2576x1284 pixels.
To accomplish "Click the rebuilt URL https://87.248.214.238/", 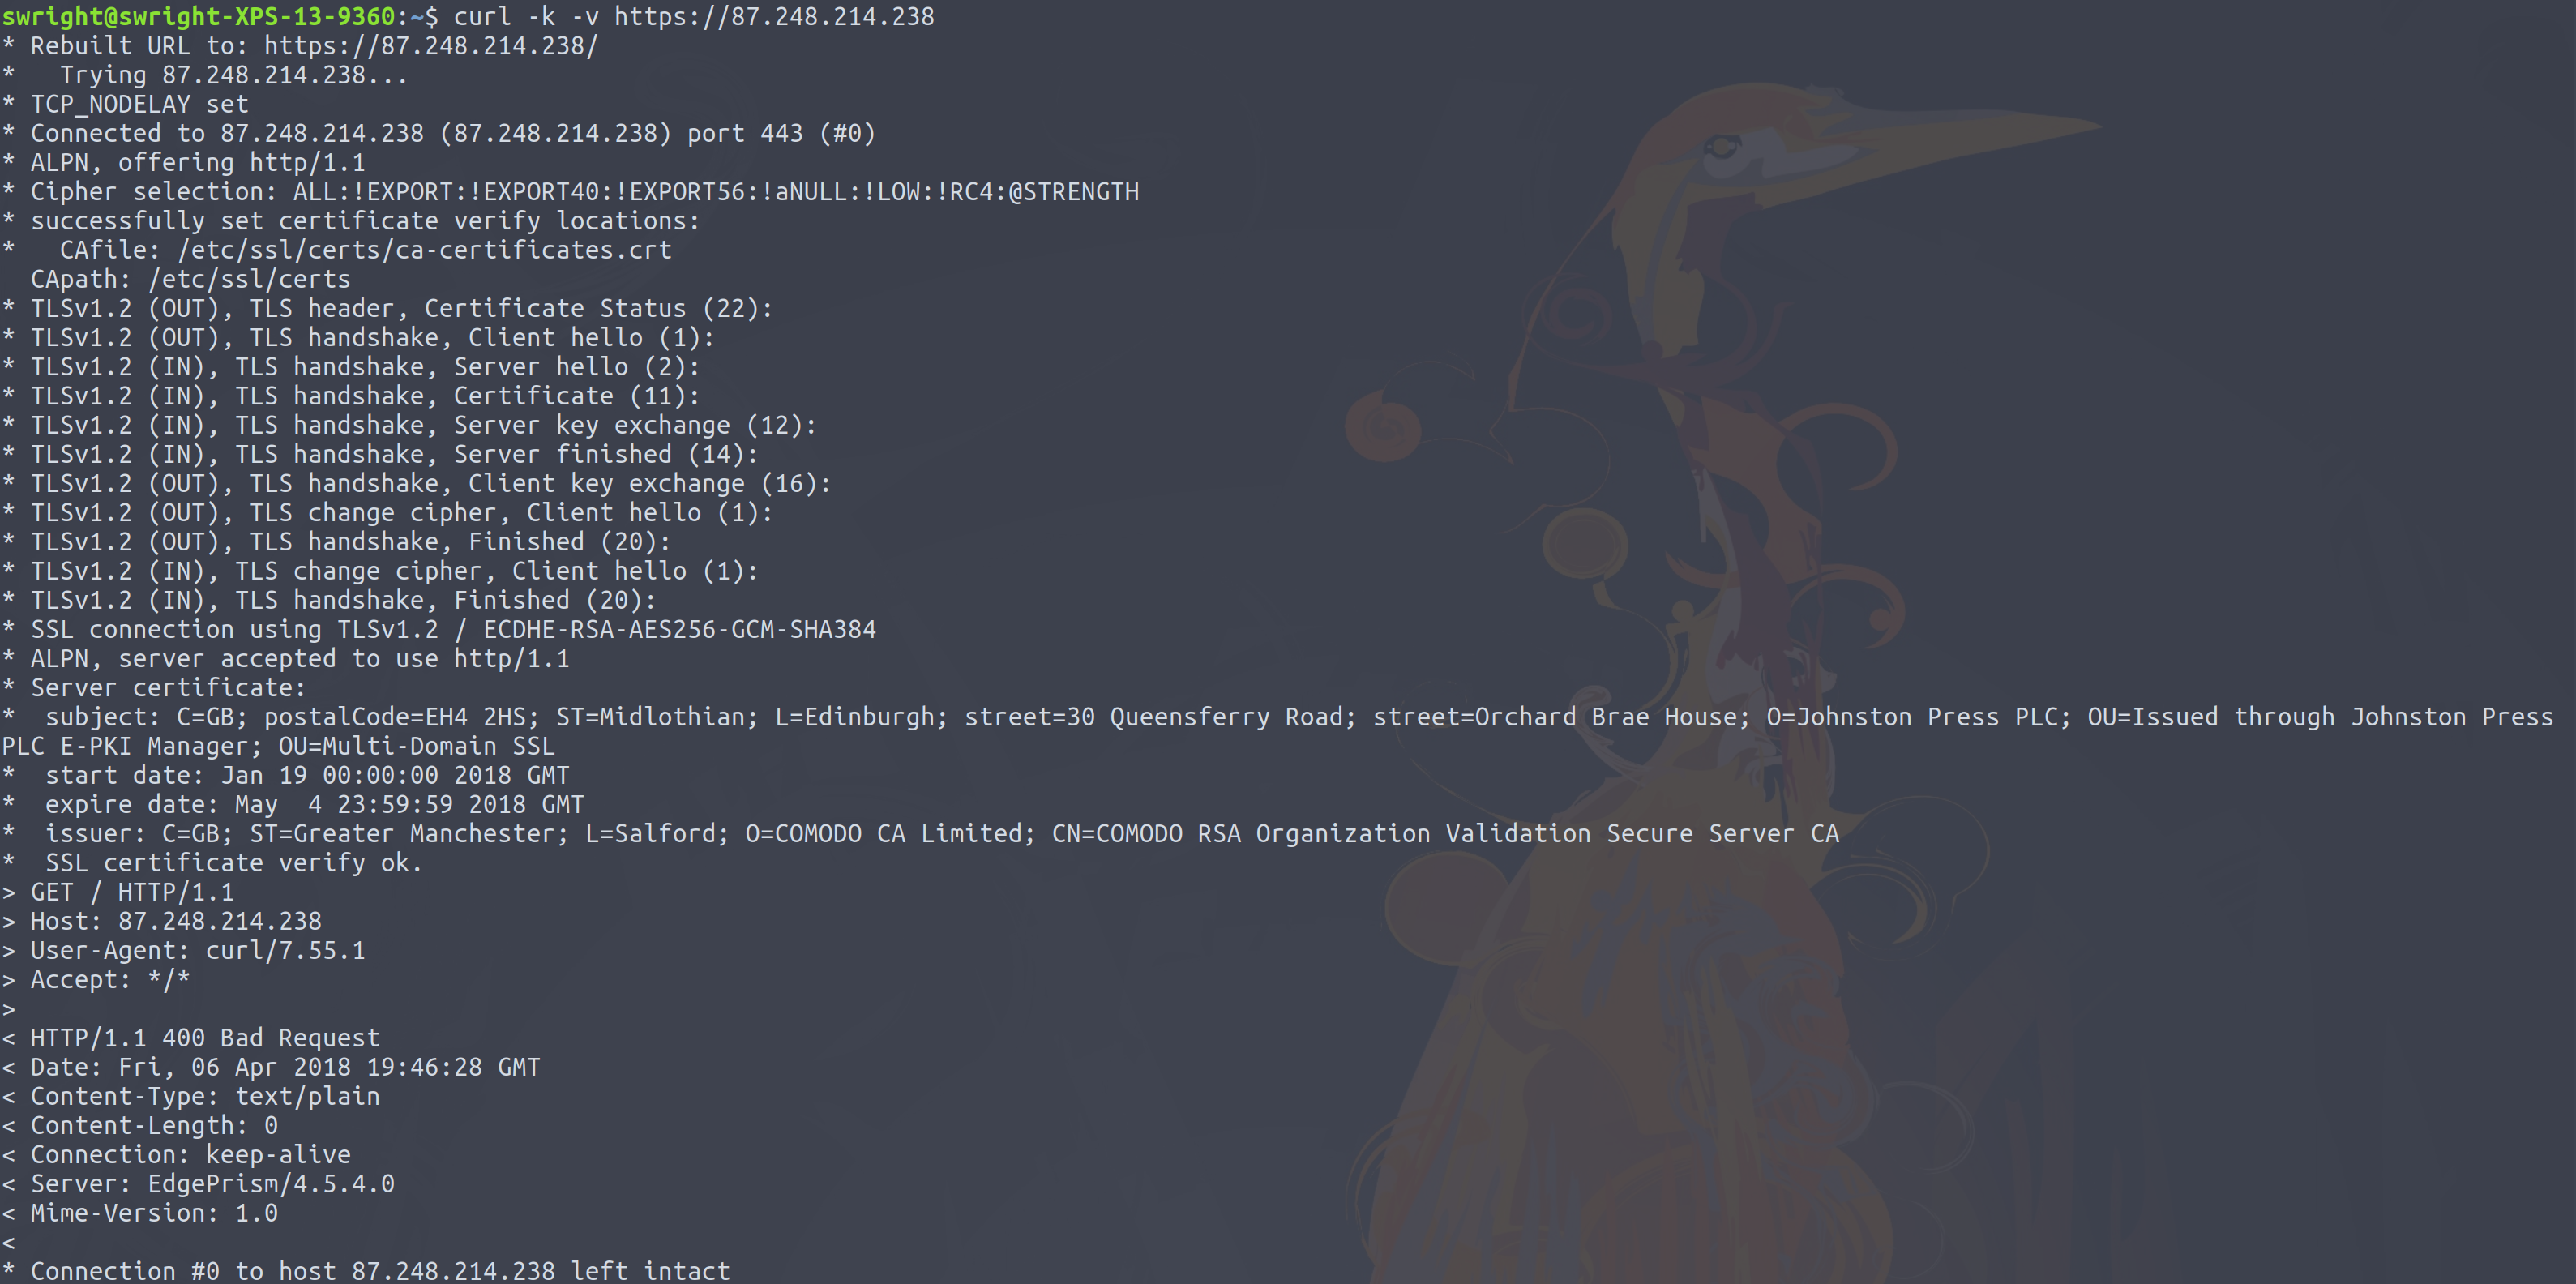I will [430, 45].
